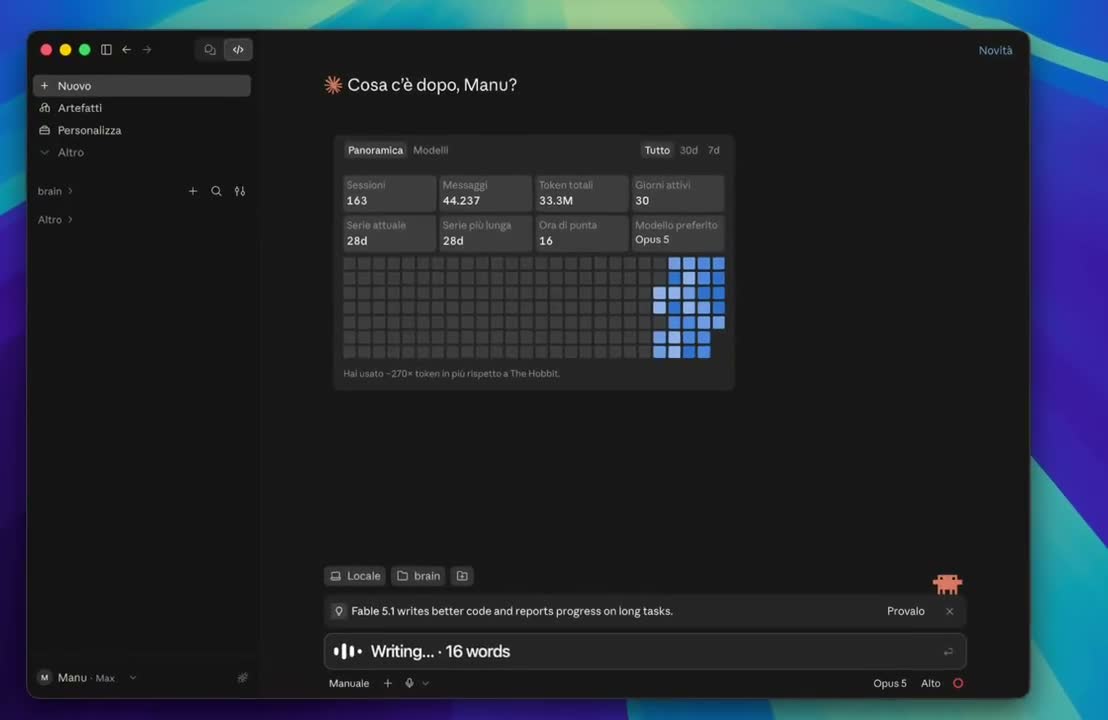Click into the Writing input field
This screenshot has width=1108, height=720.
(644, 651)
